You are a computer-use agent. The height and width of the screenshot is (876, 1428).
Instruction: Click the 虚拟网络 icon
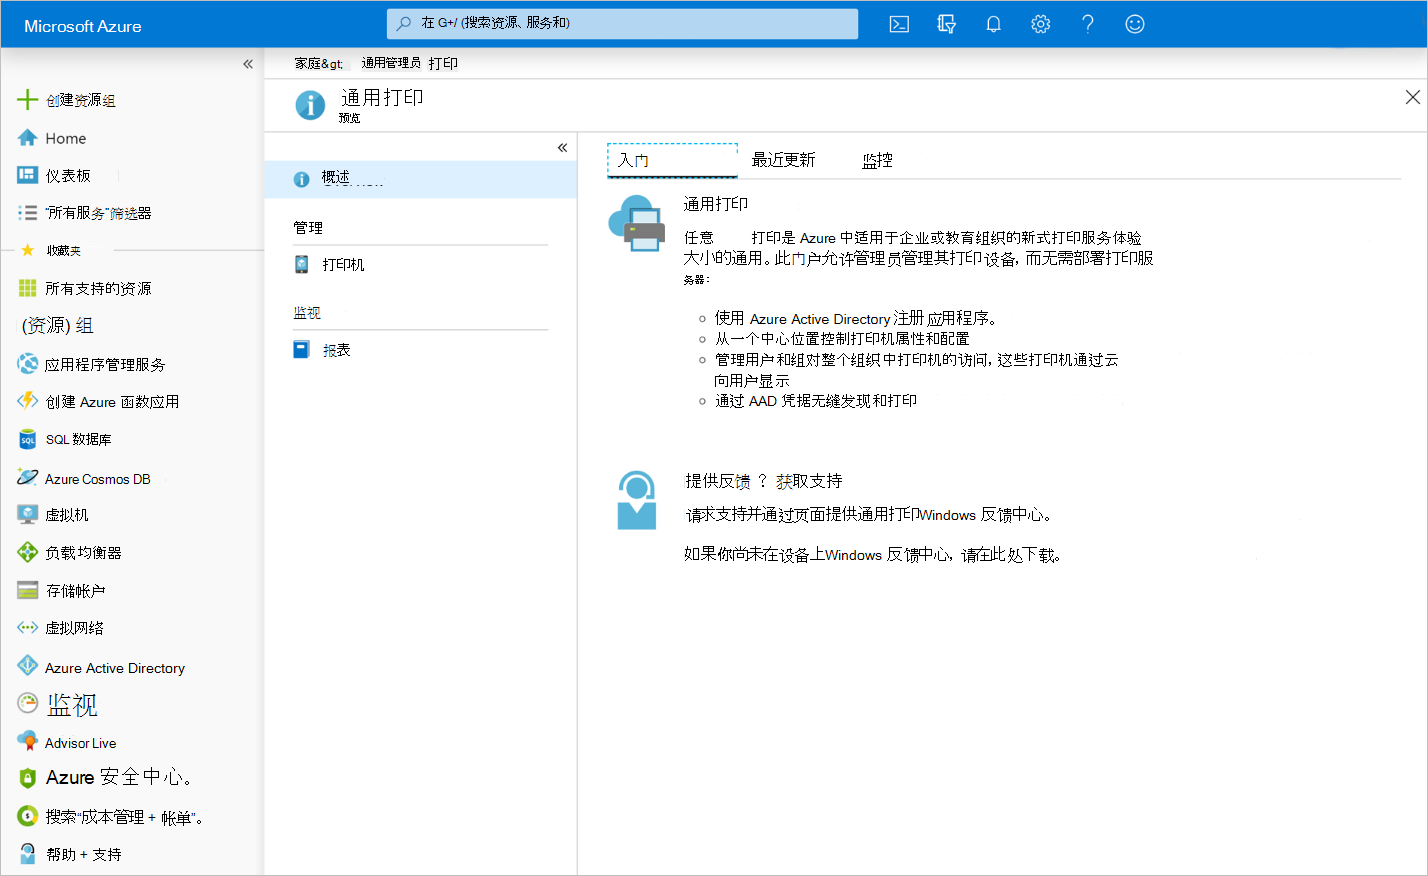pos(28,628)
